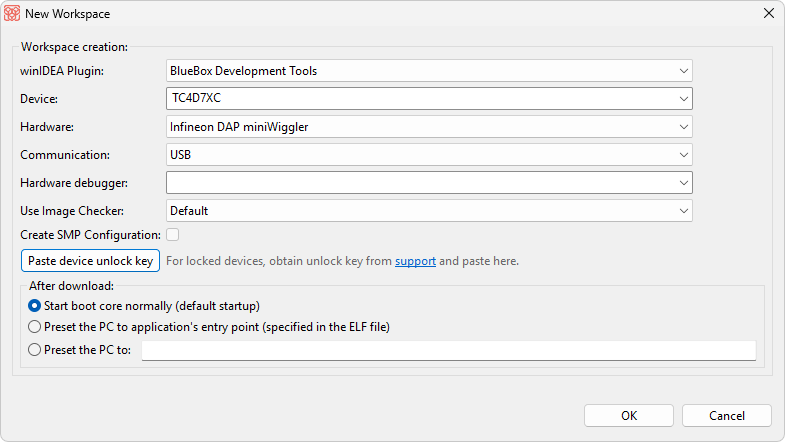
Task: Open the Use Image Checker dropdown
Action: pyautogui.click(x=429, y=211)
